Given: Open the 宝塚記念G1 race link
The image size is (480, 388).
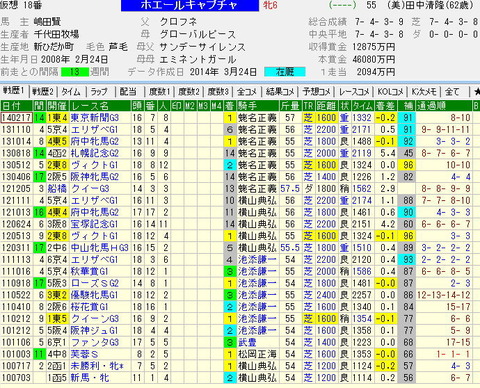Looking at the screenshot, I should [x=95, y=224].
